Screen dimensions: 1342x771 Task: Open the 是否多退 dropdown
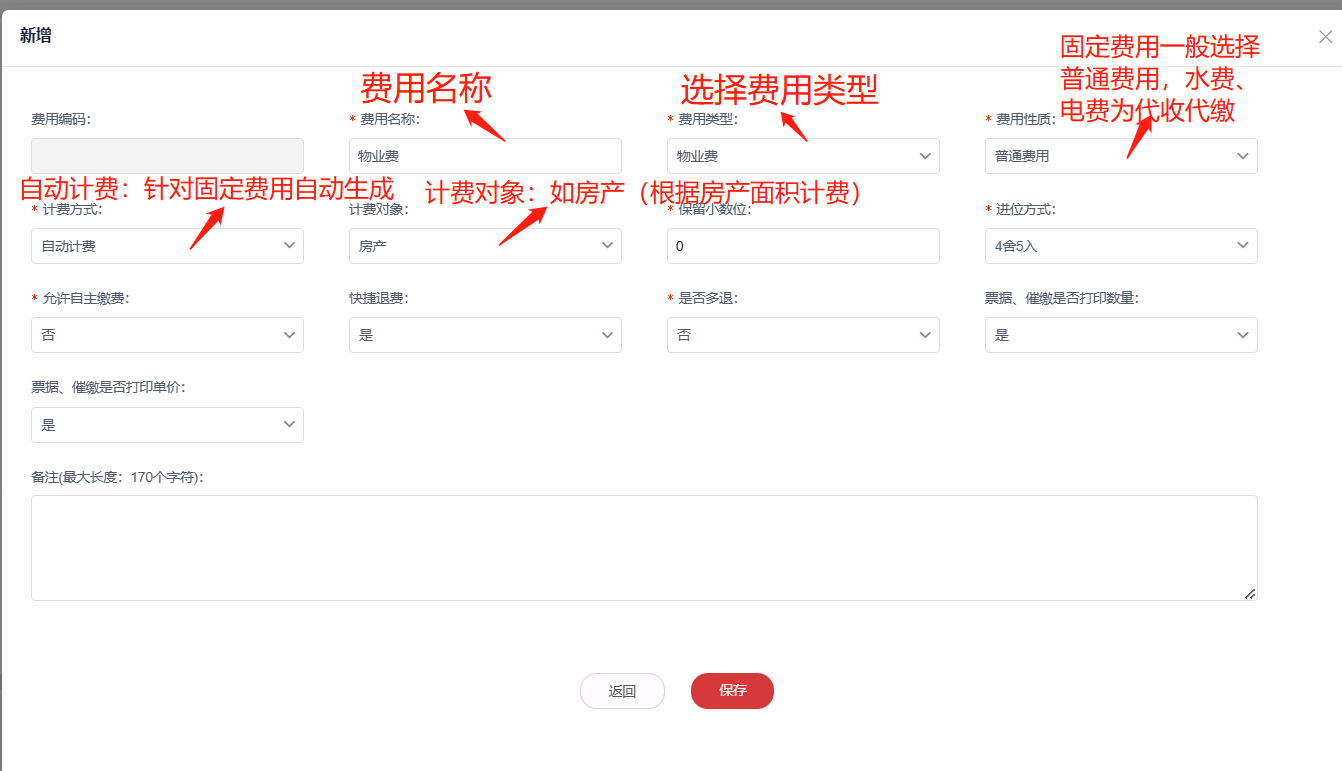(803, 335)
